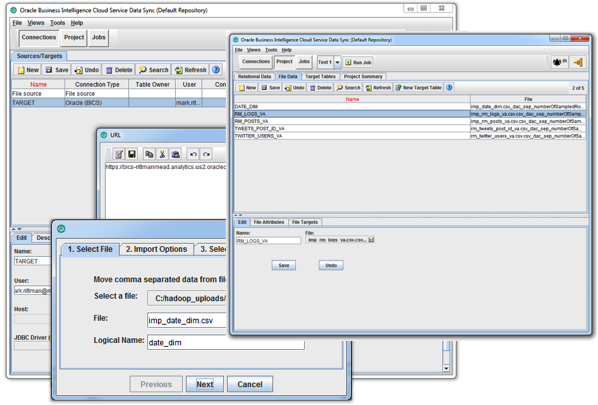Switch to Relational Data tab

click(254, 77)
